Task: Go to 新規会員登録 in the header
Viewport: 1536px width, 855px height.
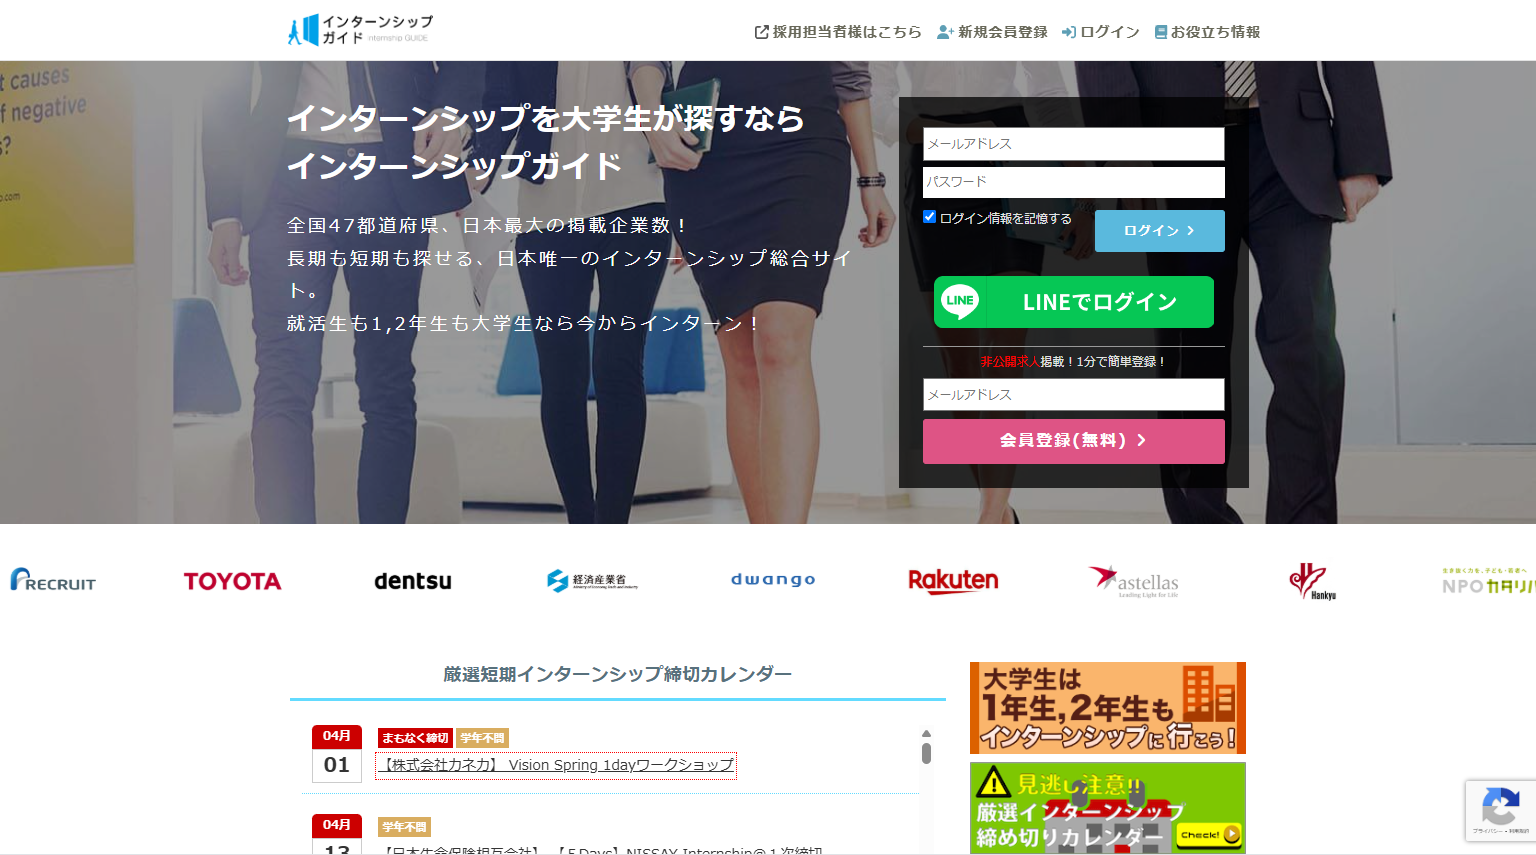Action: click(992, 32)
